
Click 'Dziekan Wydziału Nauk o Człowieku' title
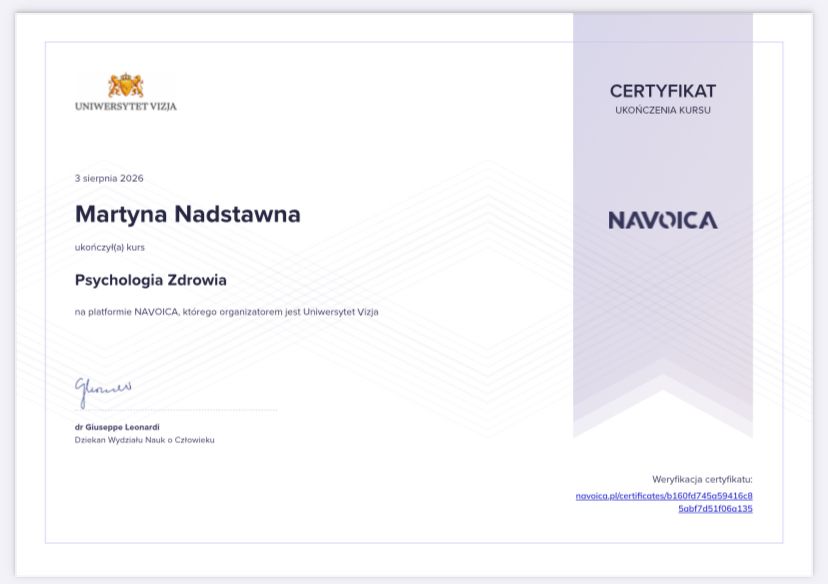[x=144, y=440]
